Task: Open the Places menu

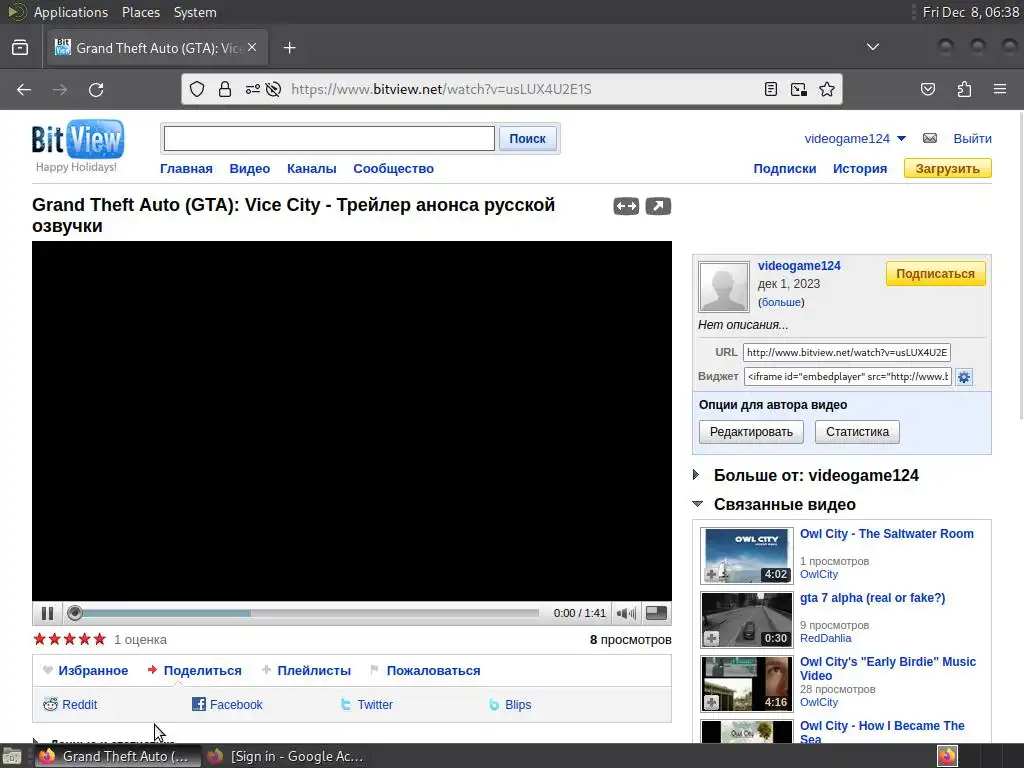Action: pos(140,12)
